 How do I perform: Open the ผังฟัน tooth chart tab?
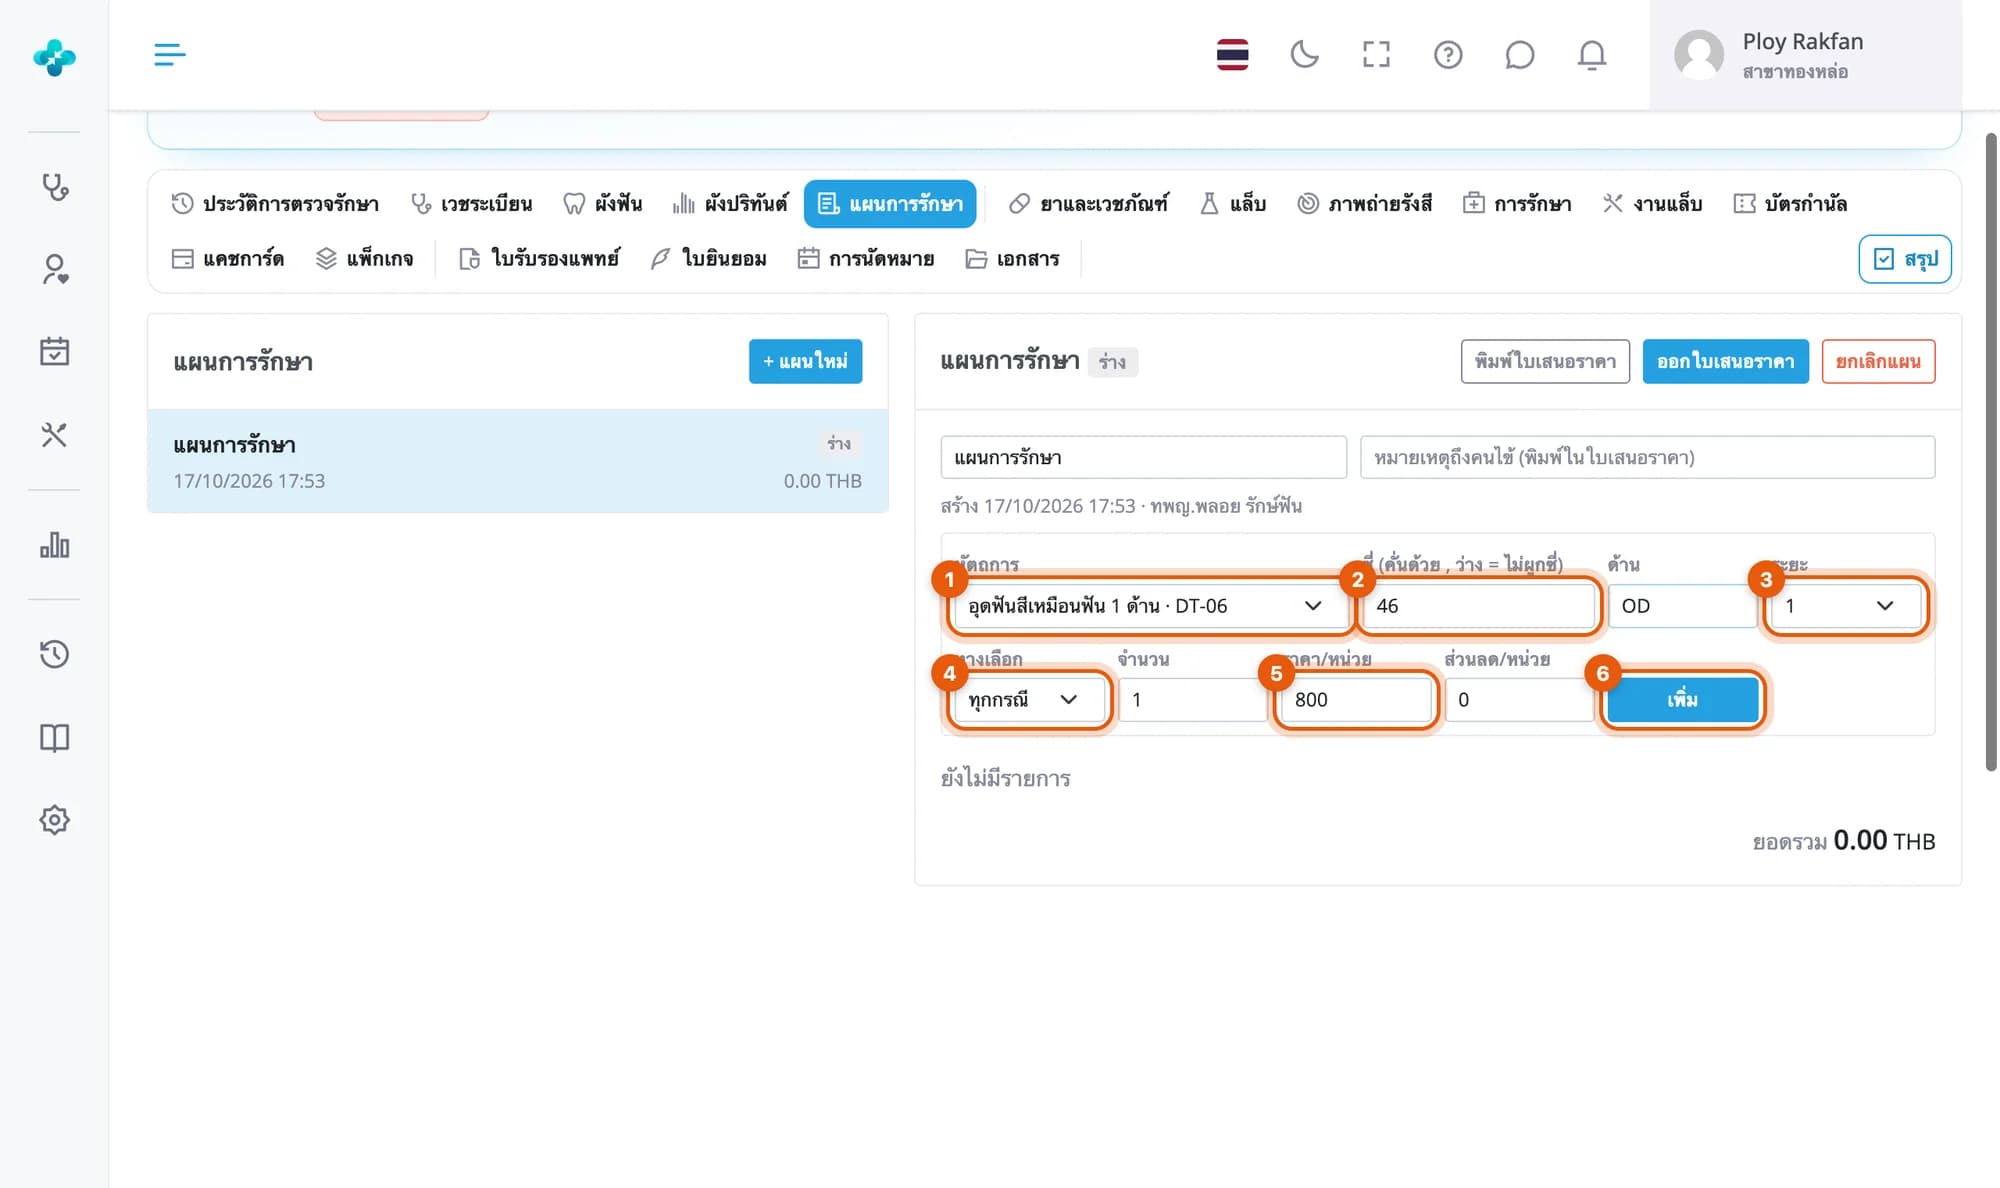[x=602, y=204]
